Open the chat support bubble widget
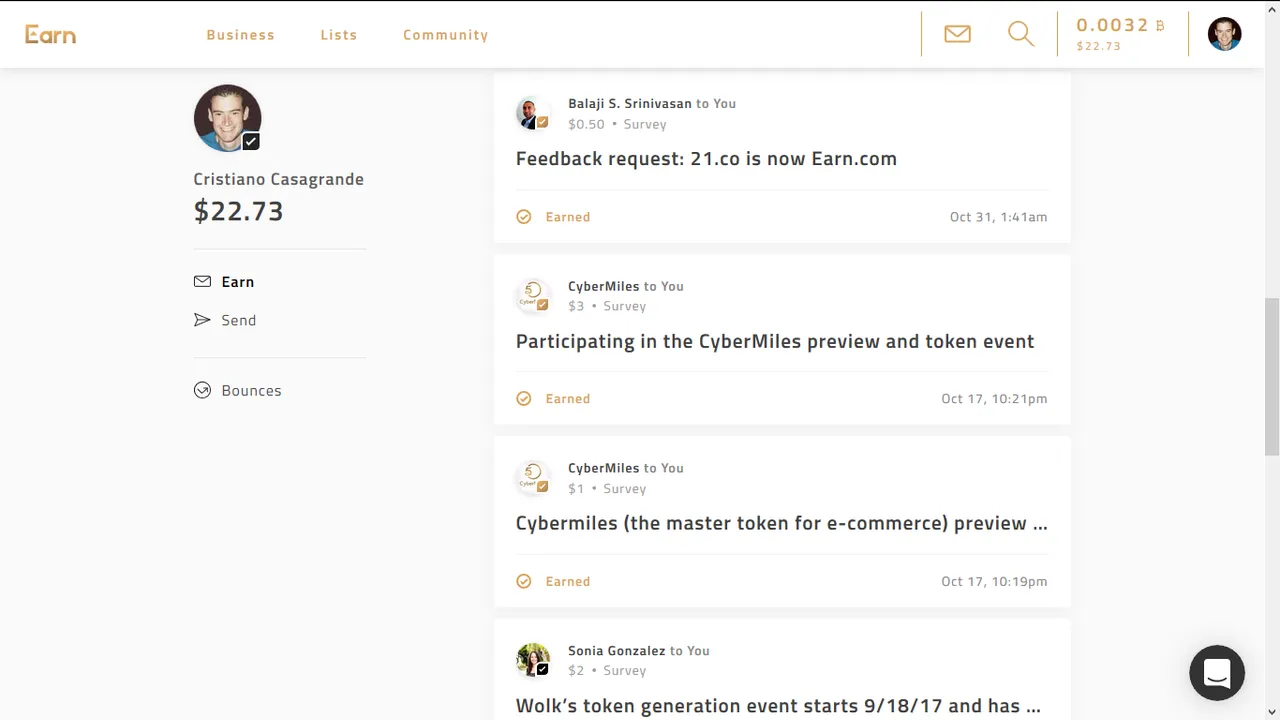Image resolution: width=1280 pixels, height=720 pixels. pyautogui.click(x=1217, y=672)
